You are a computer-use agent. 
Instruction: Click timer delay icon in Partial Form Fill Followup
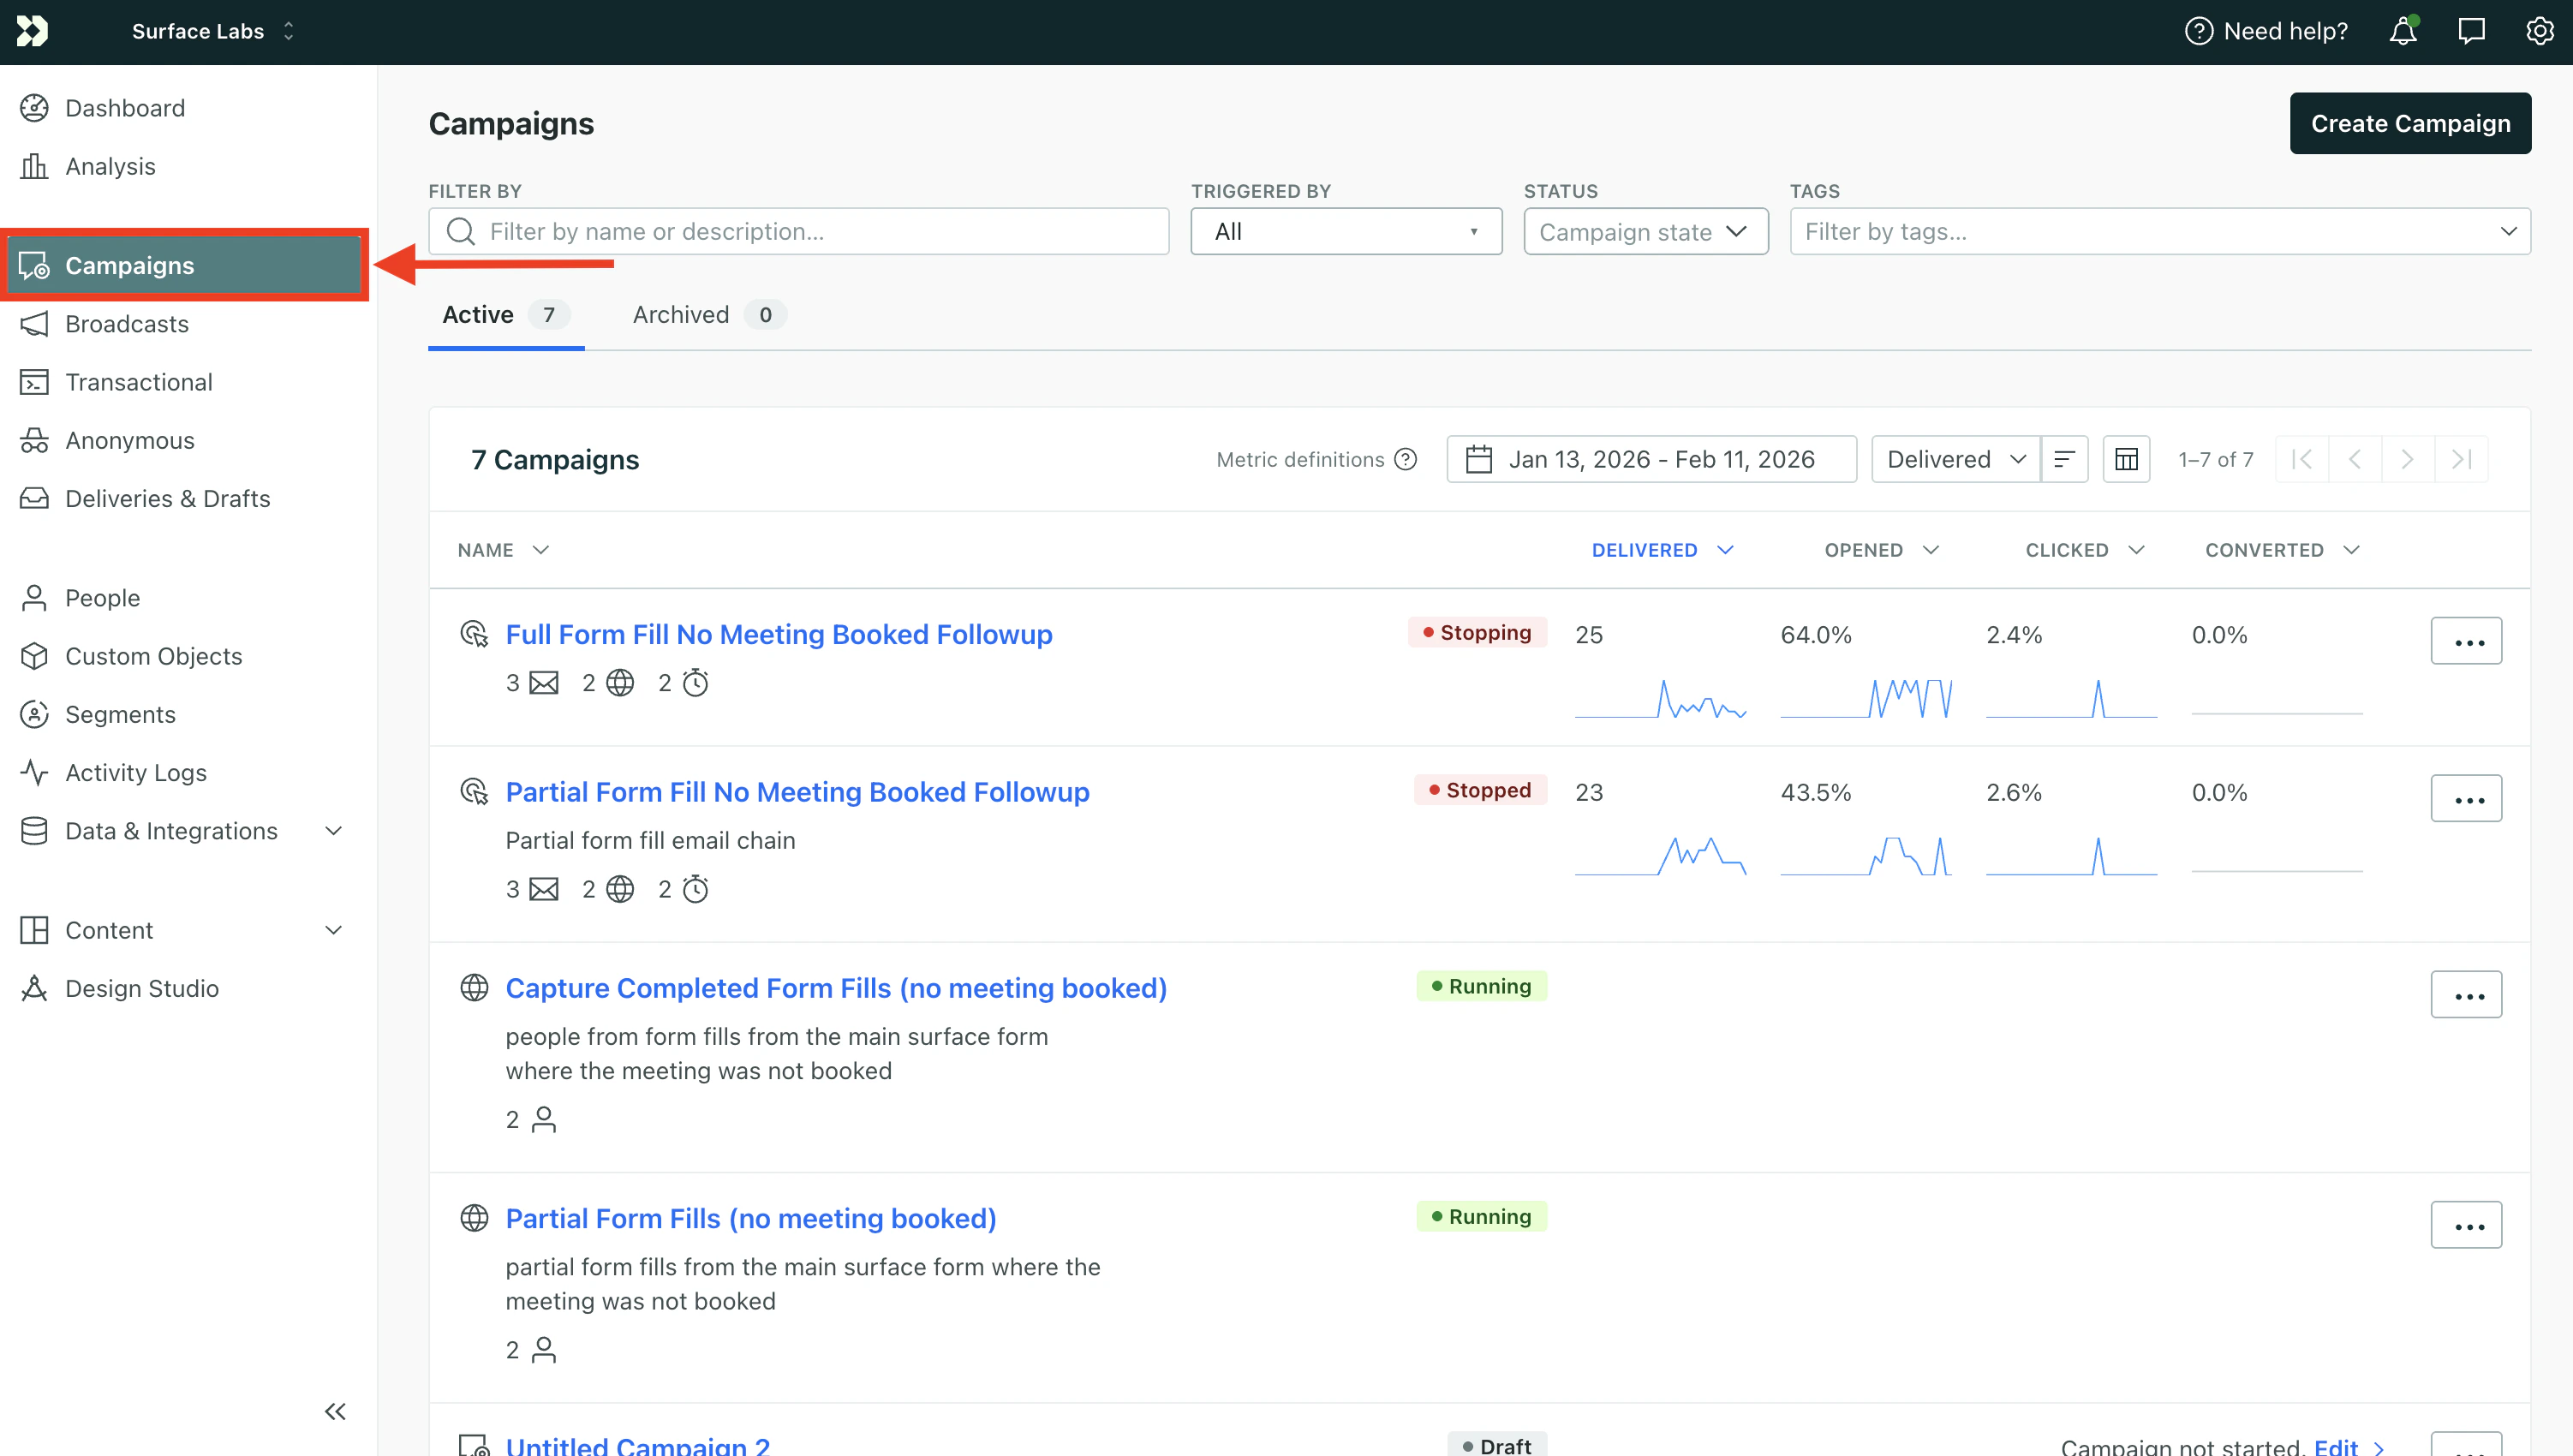[x=695, y=889]
